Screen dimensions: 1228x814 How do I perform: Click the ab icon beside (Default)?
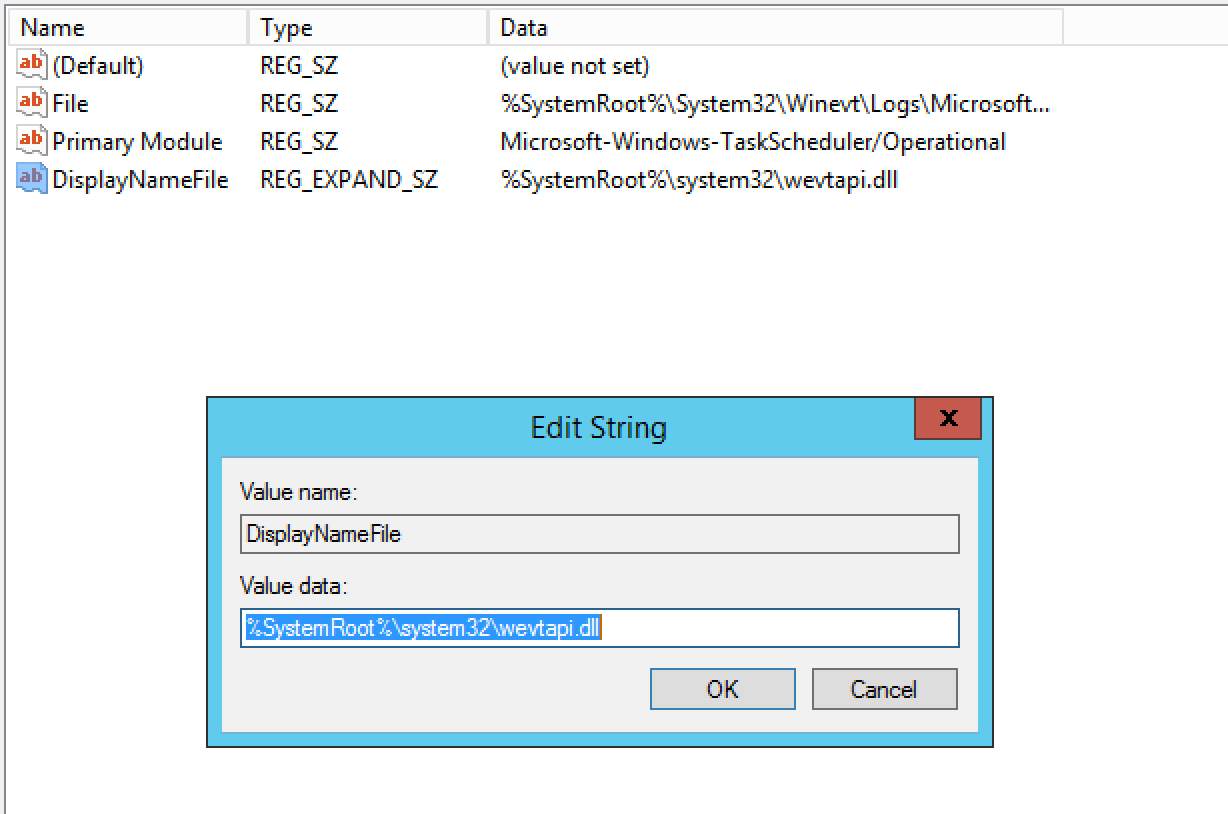pos(31,65)
